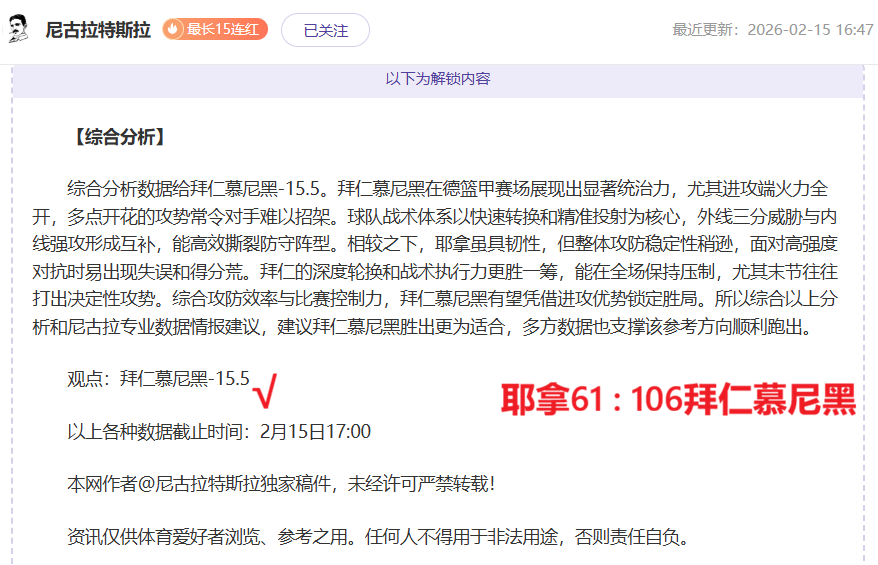Image resolution: width=878 pixels, height=565 pixels.
Task: Select the 最长15连红 badge label
Action: (x=223, y=30)
